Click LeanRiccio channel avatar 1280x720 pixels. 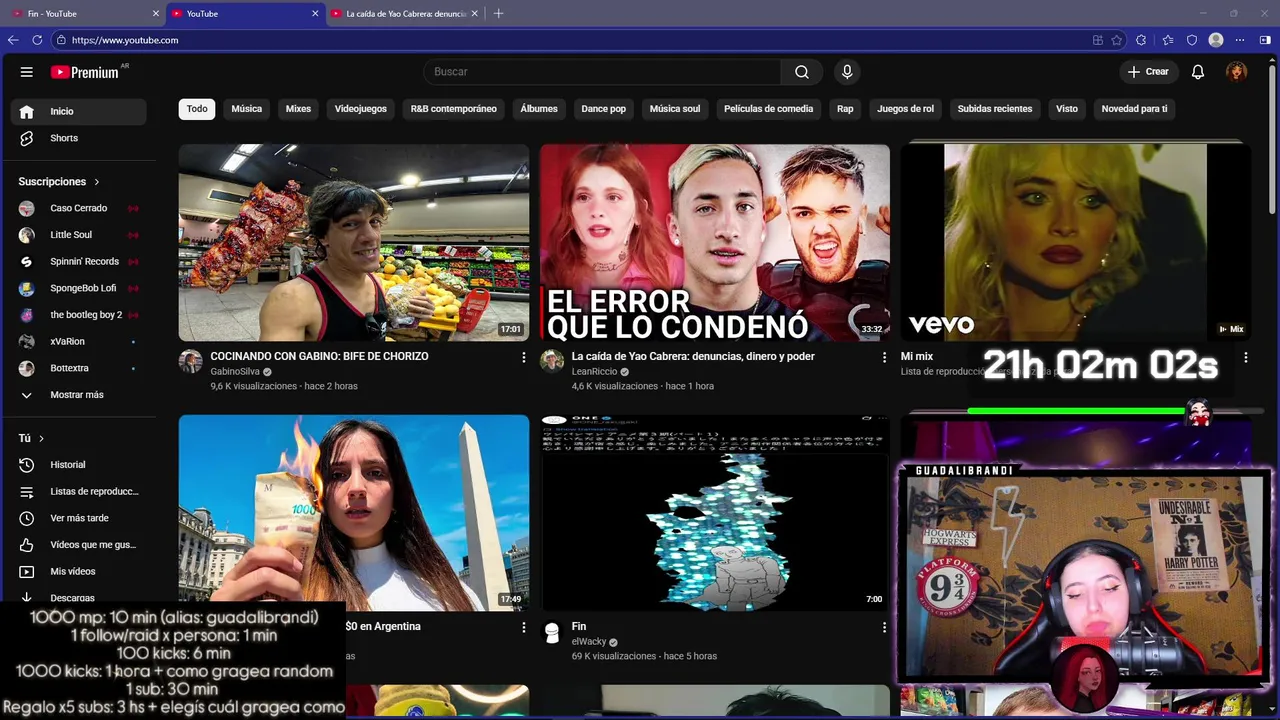coord(552,361)
